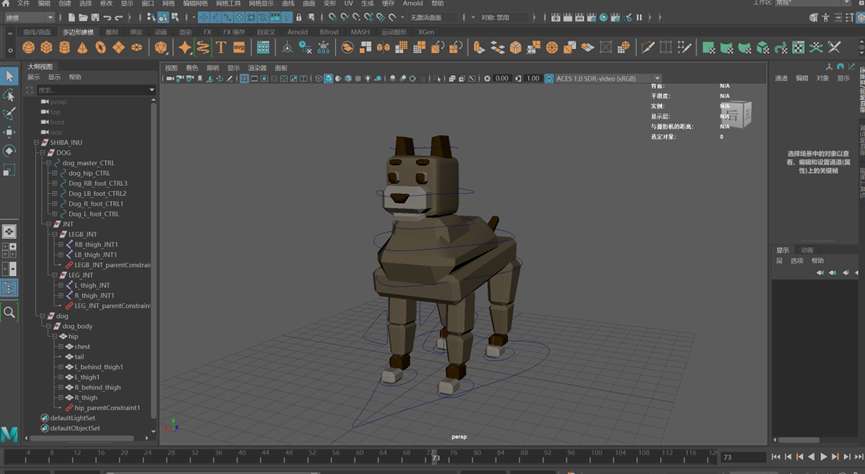Image resolution: width=865 pixels, height=474 pixels.
Task: Select Dog_RB_foot_CTRL3 in the outliner
Action: 98,183
